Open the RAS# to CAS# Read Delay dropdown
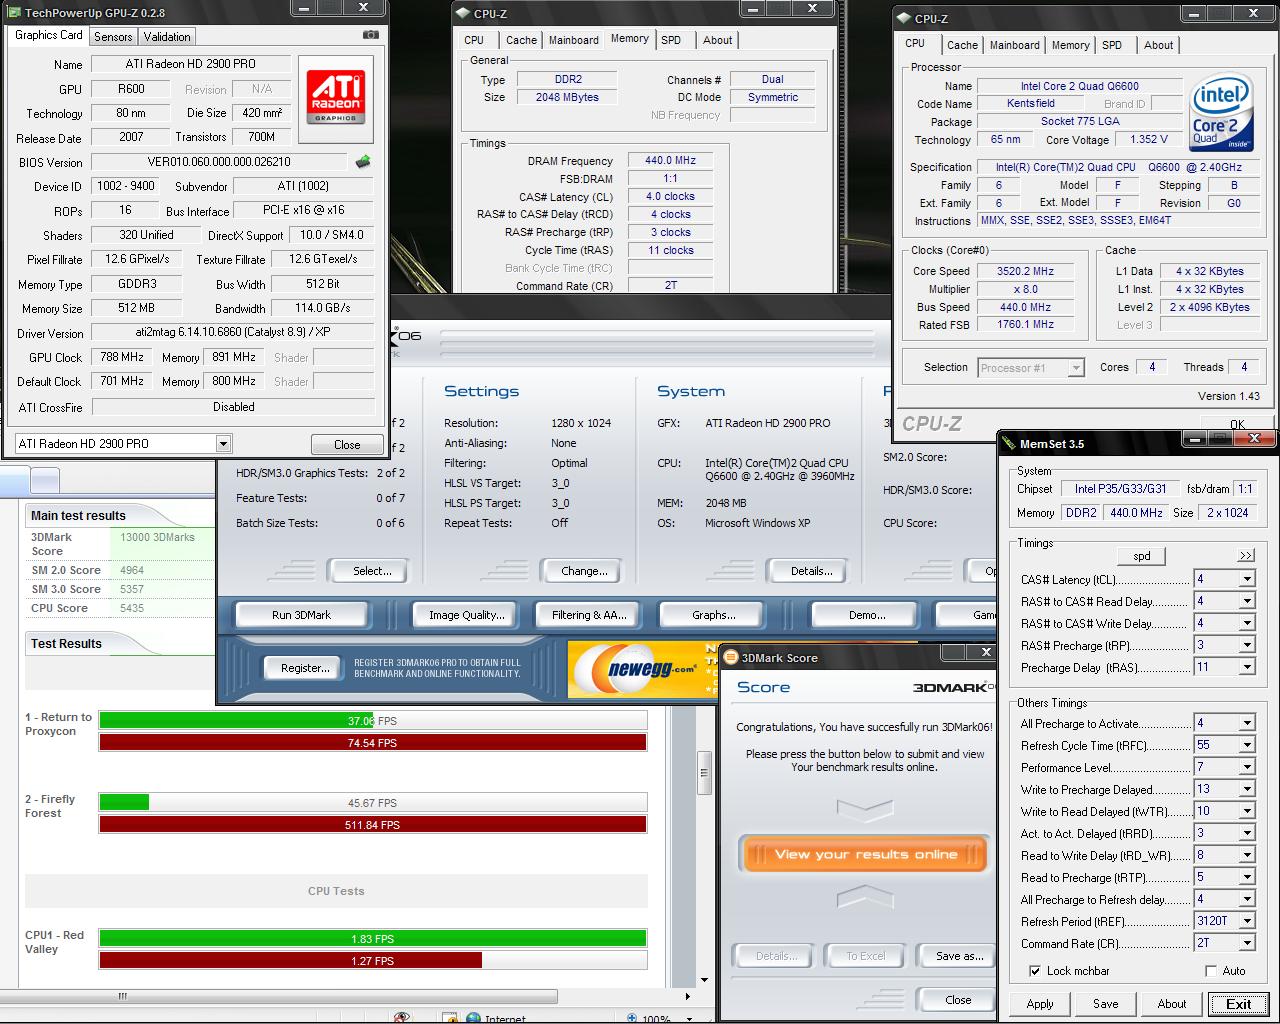Image resolution: width=1280 pixels, height=1024 pixels. click(x=1247, y=601)
